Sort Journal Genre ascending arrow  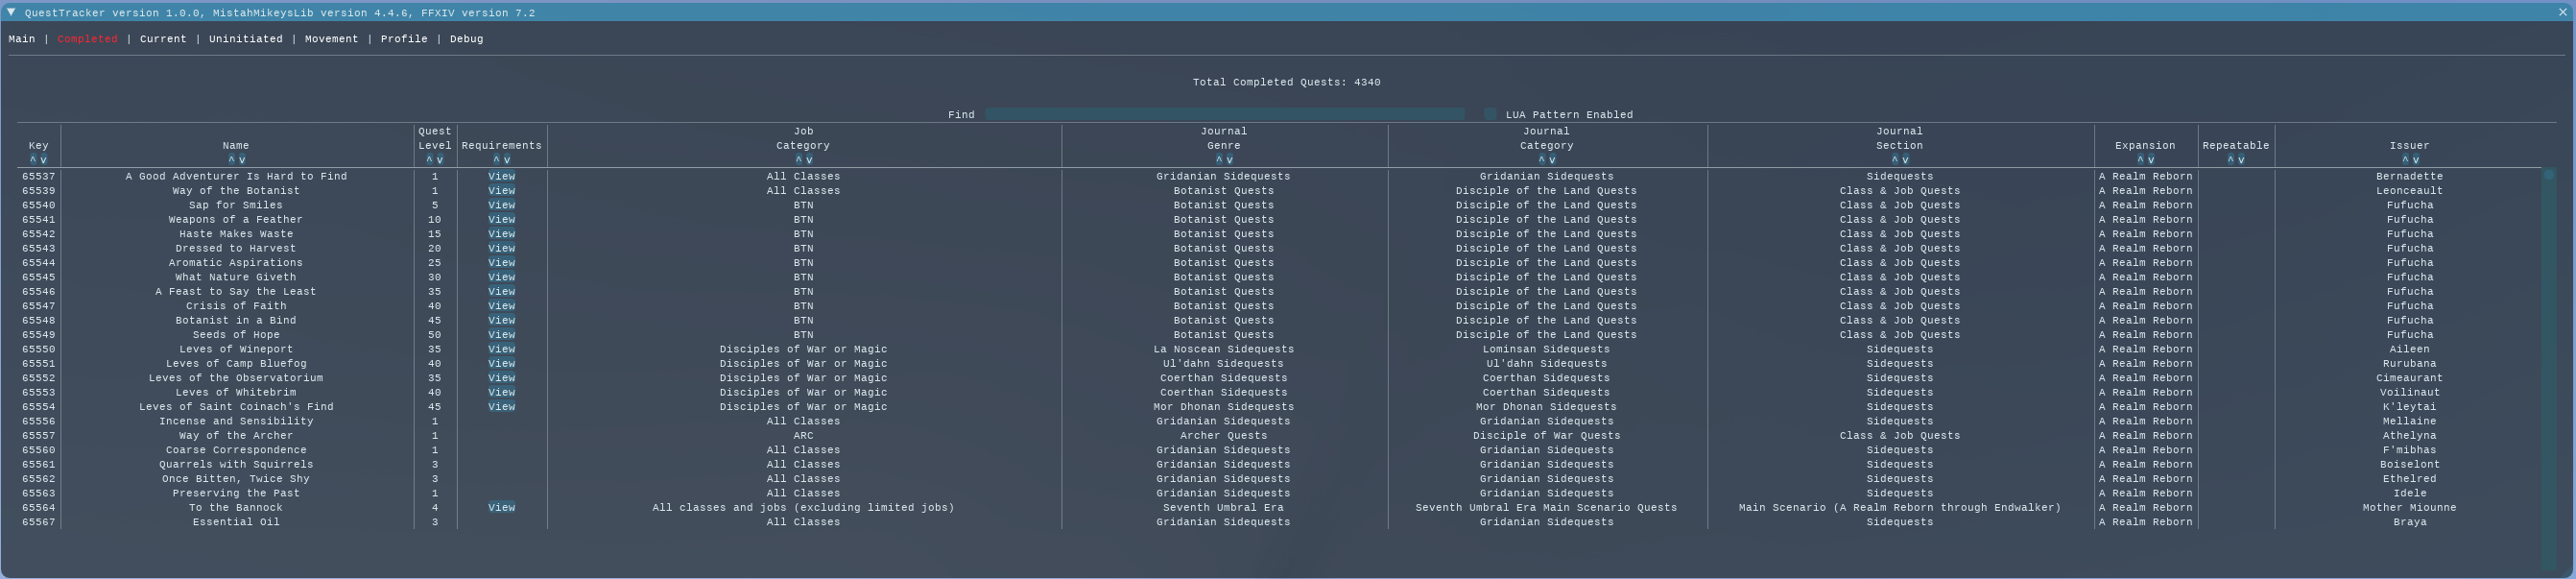tap(1218, 160)
